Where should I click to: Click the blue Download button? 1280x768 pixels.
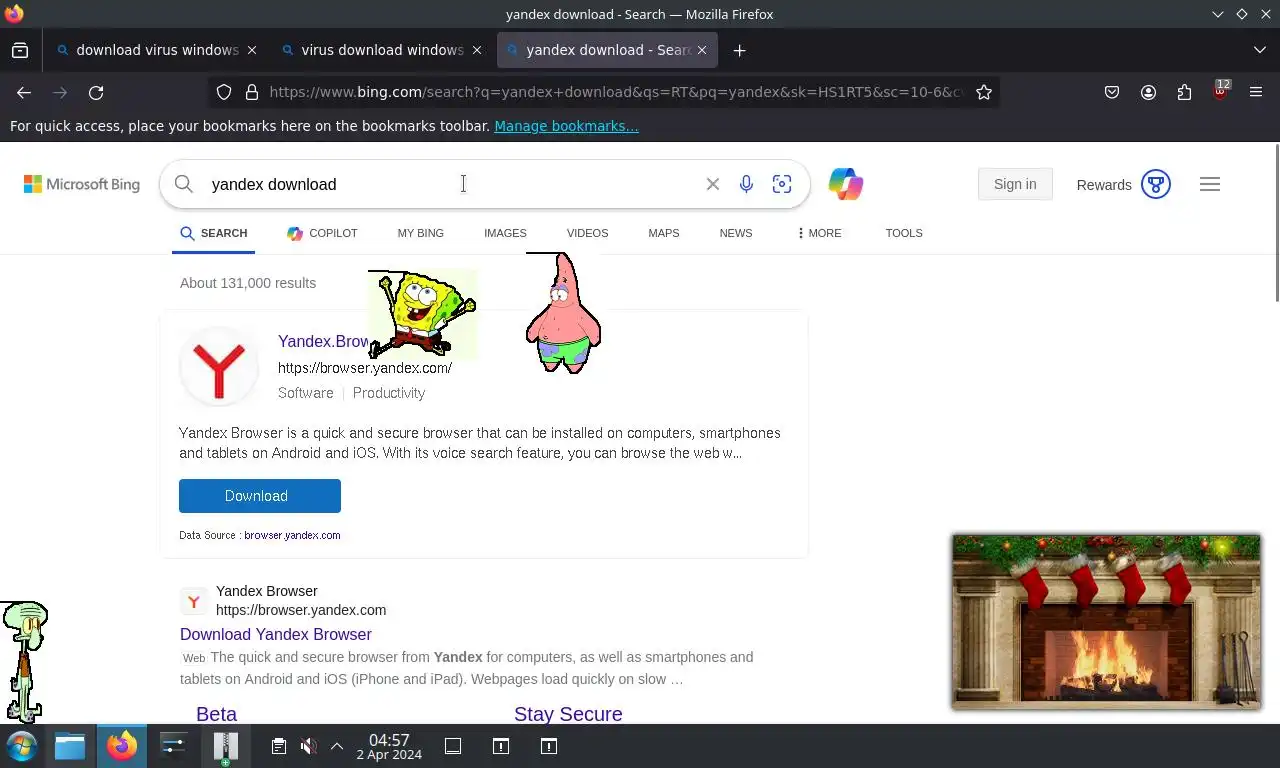pyautogui.click(x=260, y=496)
